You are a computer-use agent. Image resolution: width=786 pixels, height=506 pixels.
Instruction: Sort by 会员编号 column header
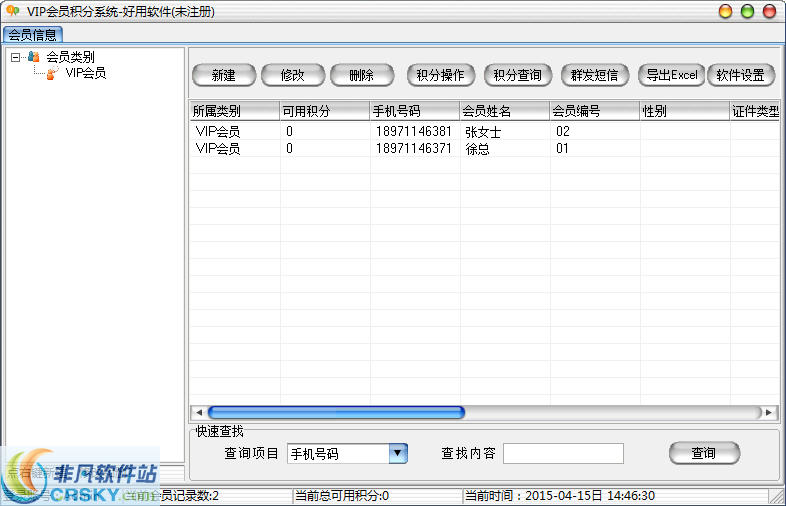click(x=595, y=111)
